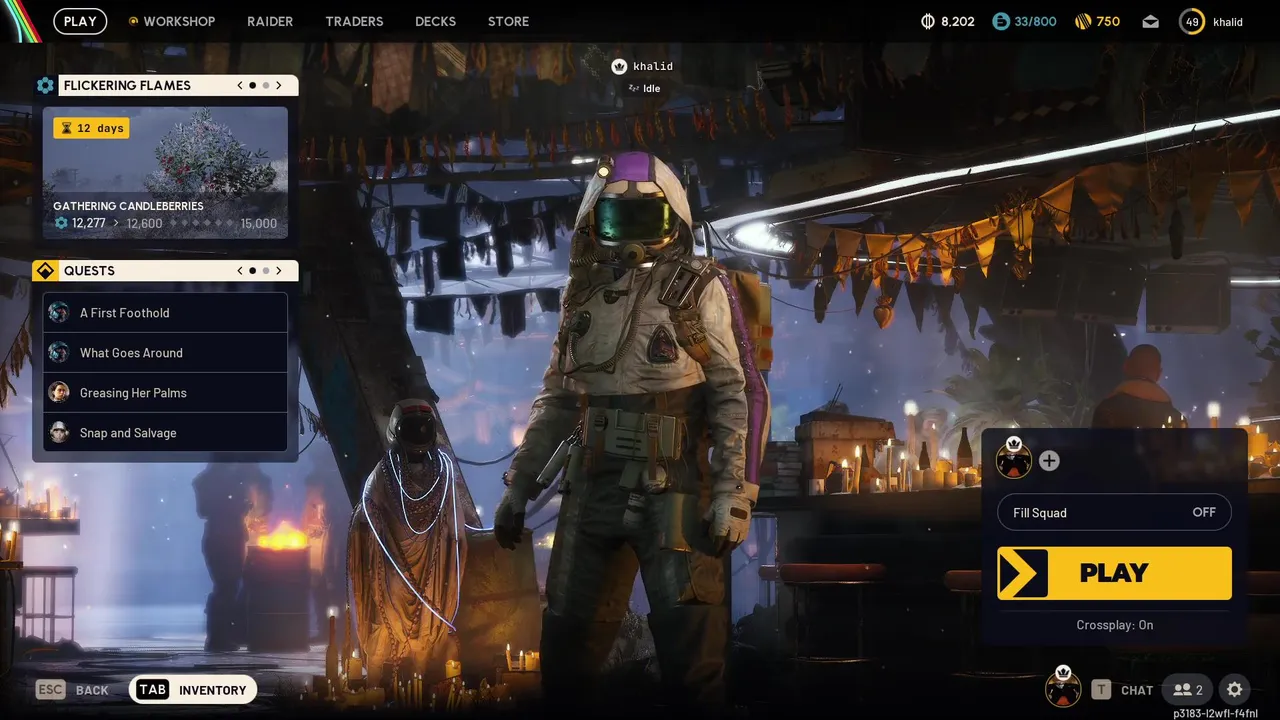Open the Snap and Salvage quest

coord(165,433)
